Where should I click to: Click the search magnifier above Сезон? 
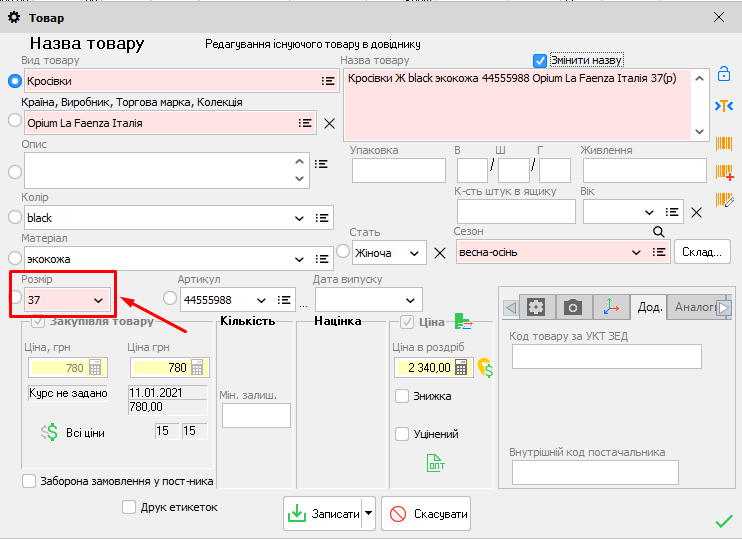tap(658, 232)
